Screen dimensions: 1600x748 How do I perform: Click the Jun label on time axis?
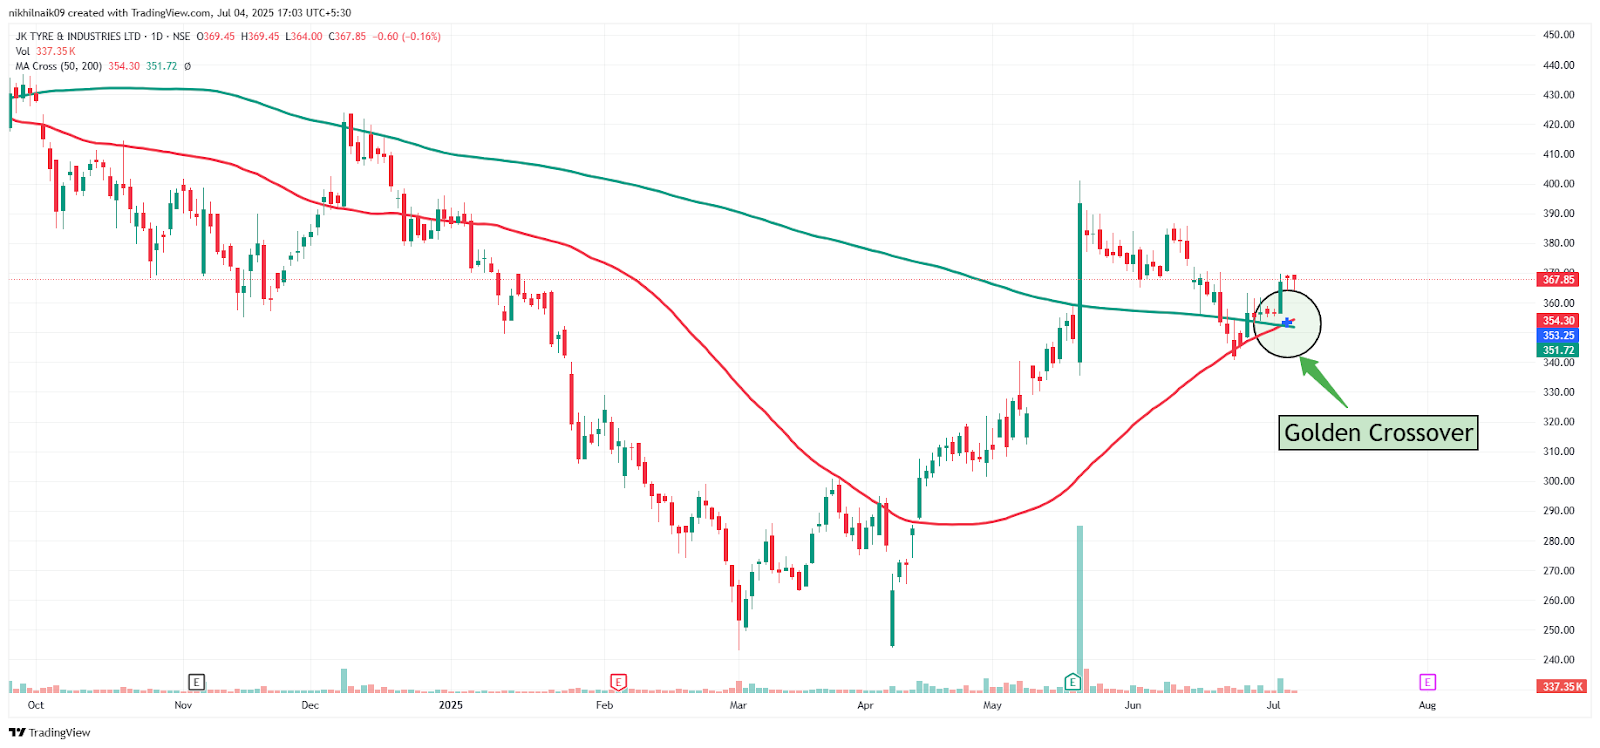click(x=1133, y=705)
